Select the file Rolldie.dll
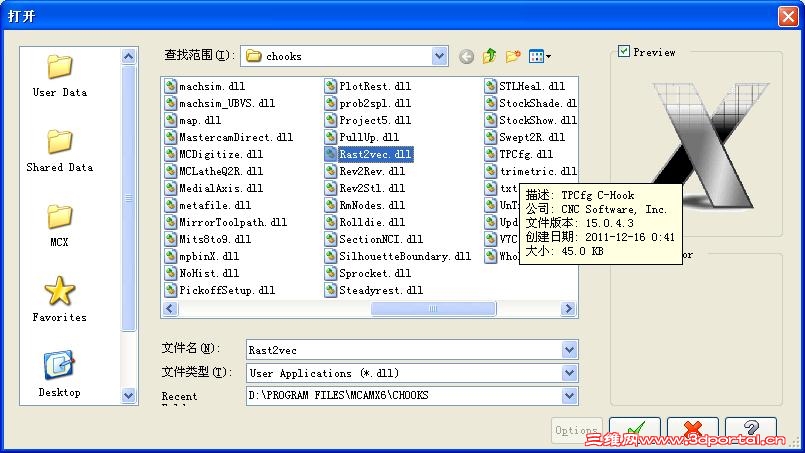This screenshot has width=805, height=453. tap(365, 222)
